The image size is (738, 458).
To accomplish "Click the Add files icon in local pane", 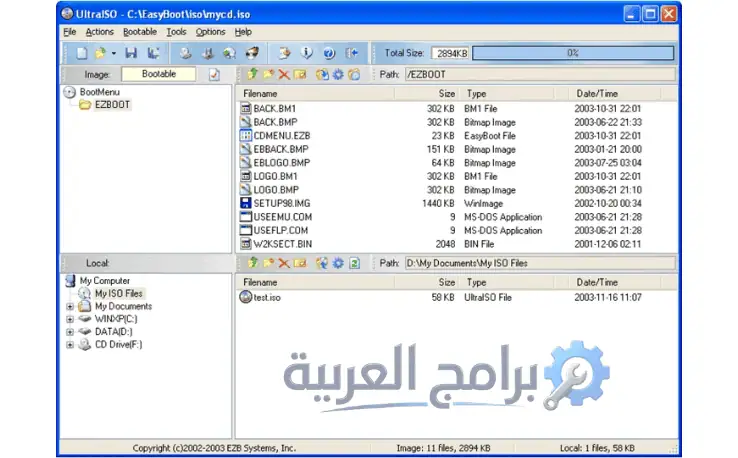I will [x=322, y=263].
